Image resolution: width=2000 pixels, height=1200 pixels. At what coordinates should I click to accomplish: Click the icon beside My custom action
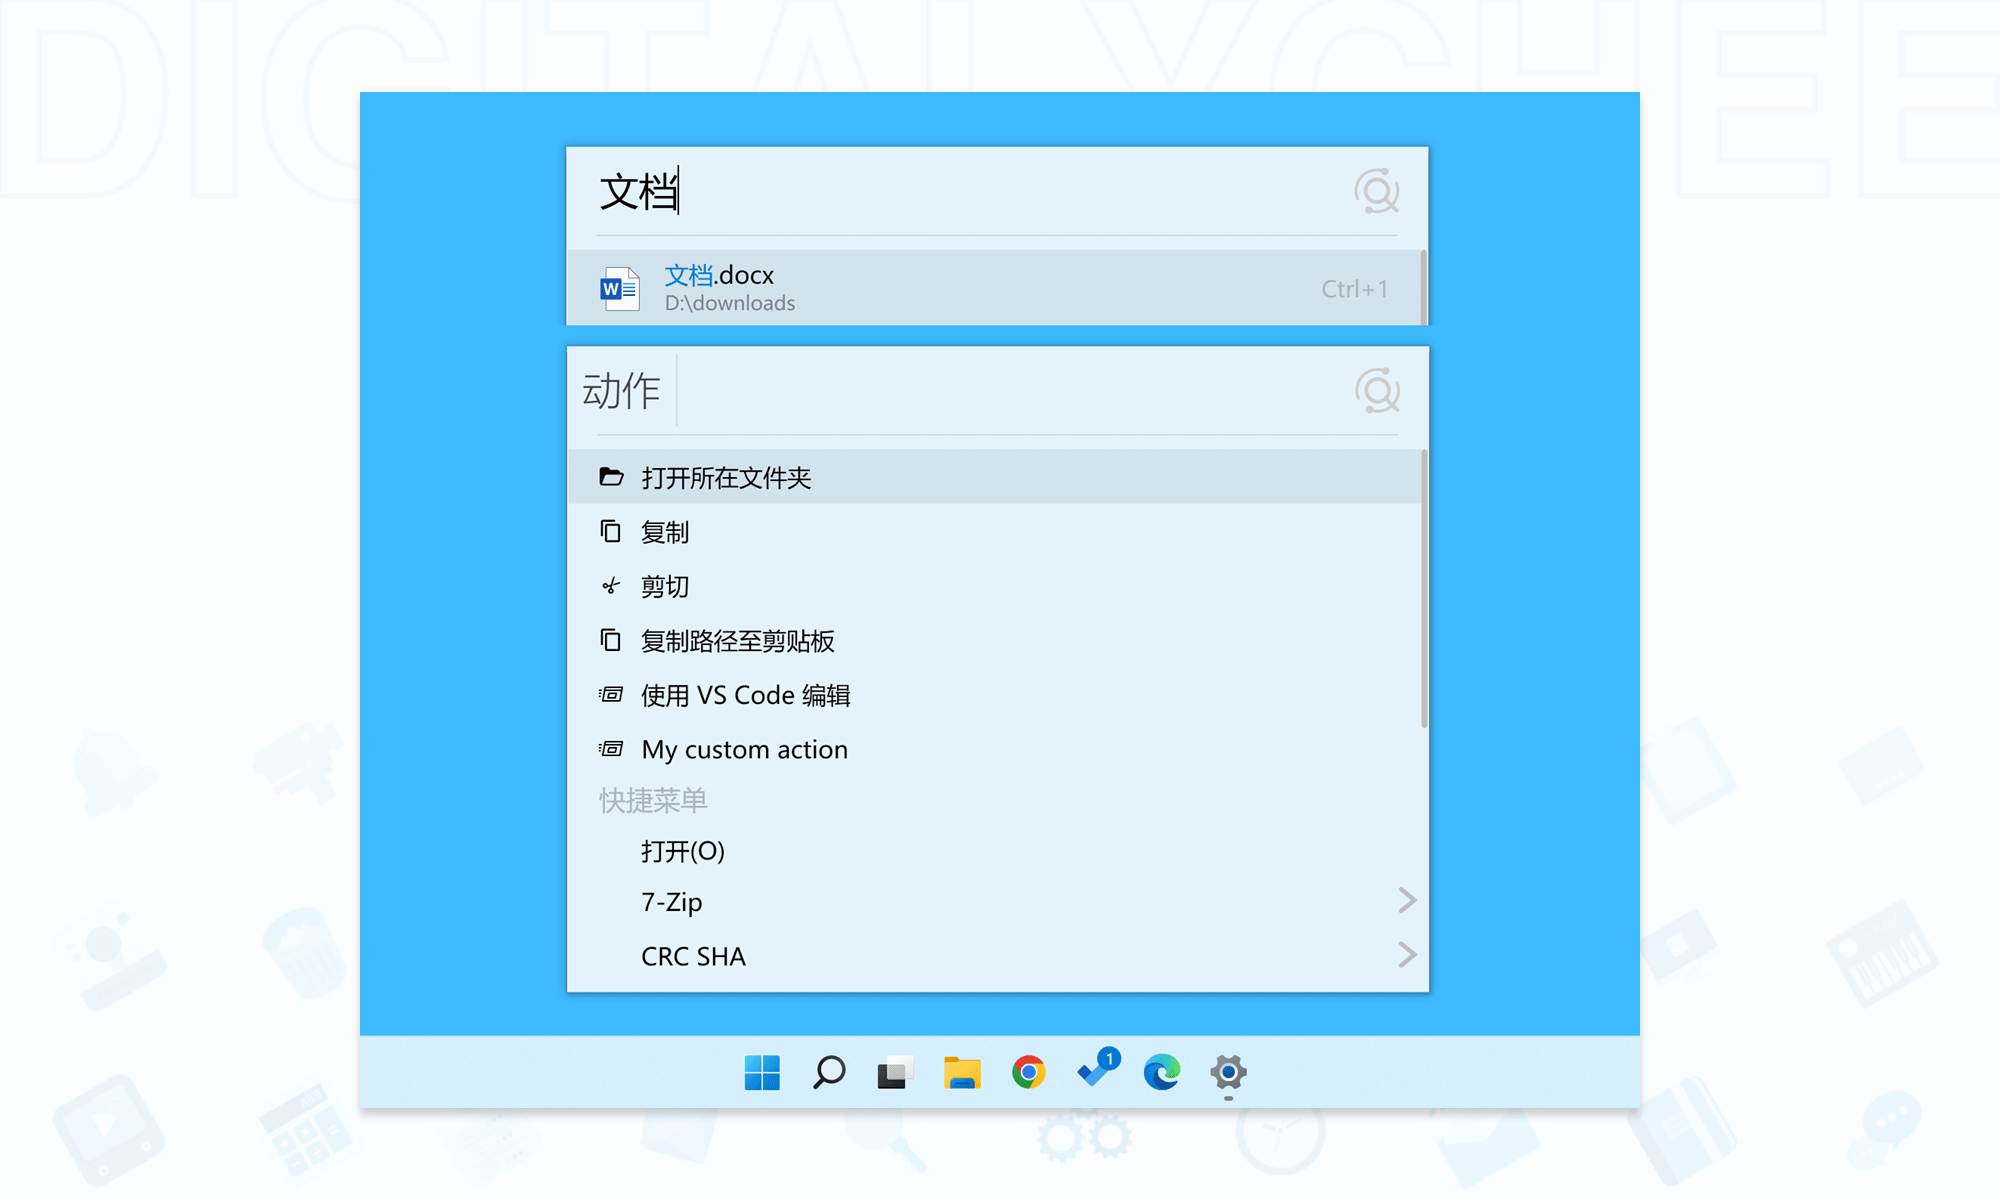(611, 748)
